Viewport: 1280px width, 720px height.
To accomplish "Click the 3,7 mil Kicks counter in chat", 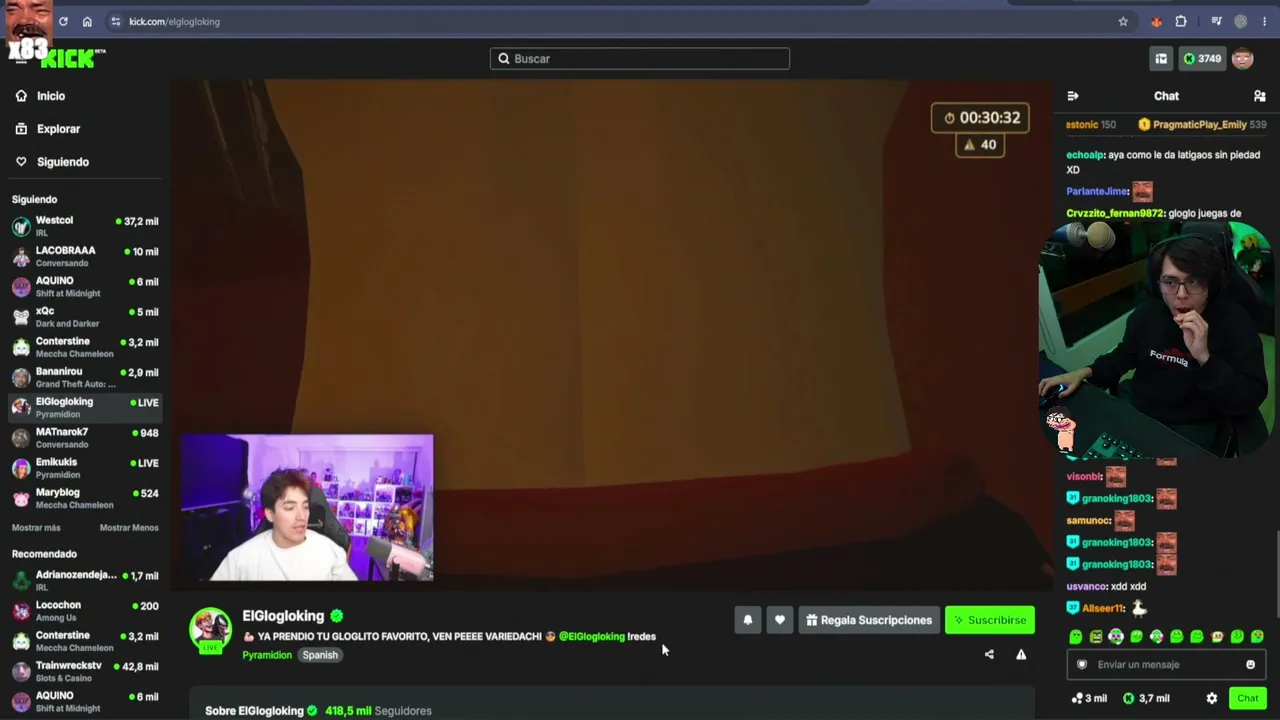I will [x=1146, y=699].
